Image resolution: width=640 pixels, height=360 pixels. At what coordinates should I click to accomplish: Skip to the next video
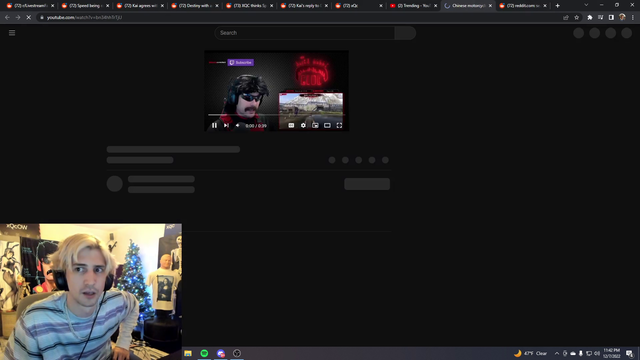click(226, 125)
